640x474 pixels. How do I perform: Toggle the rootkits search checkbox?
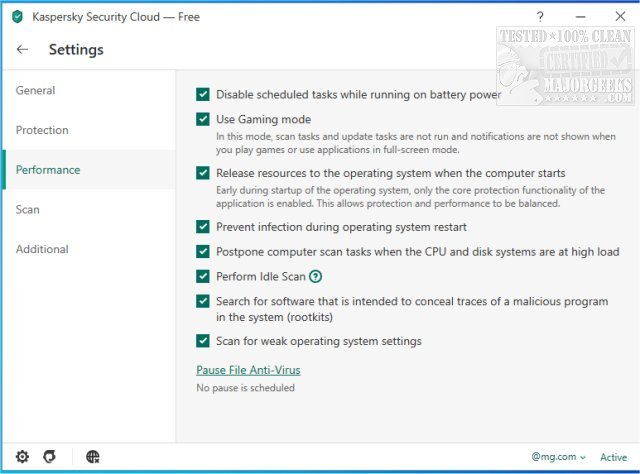tap(204, 301)
